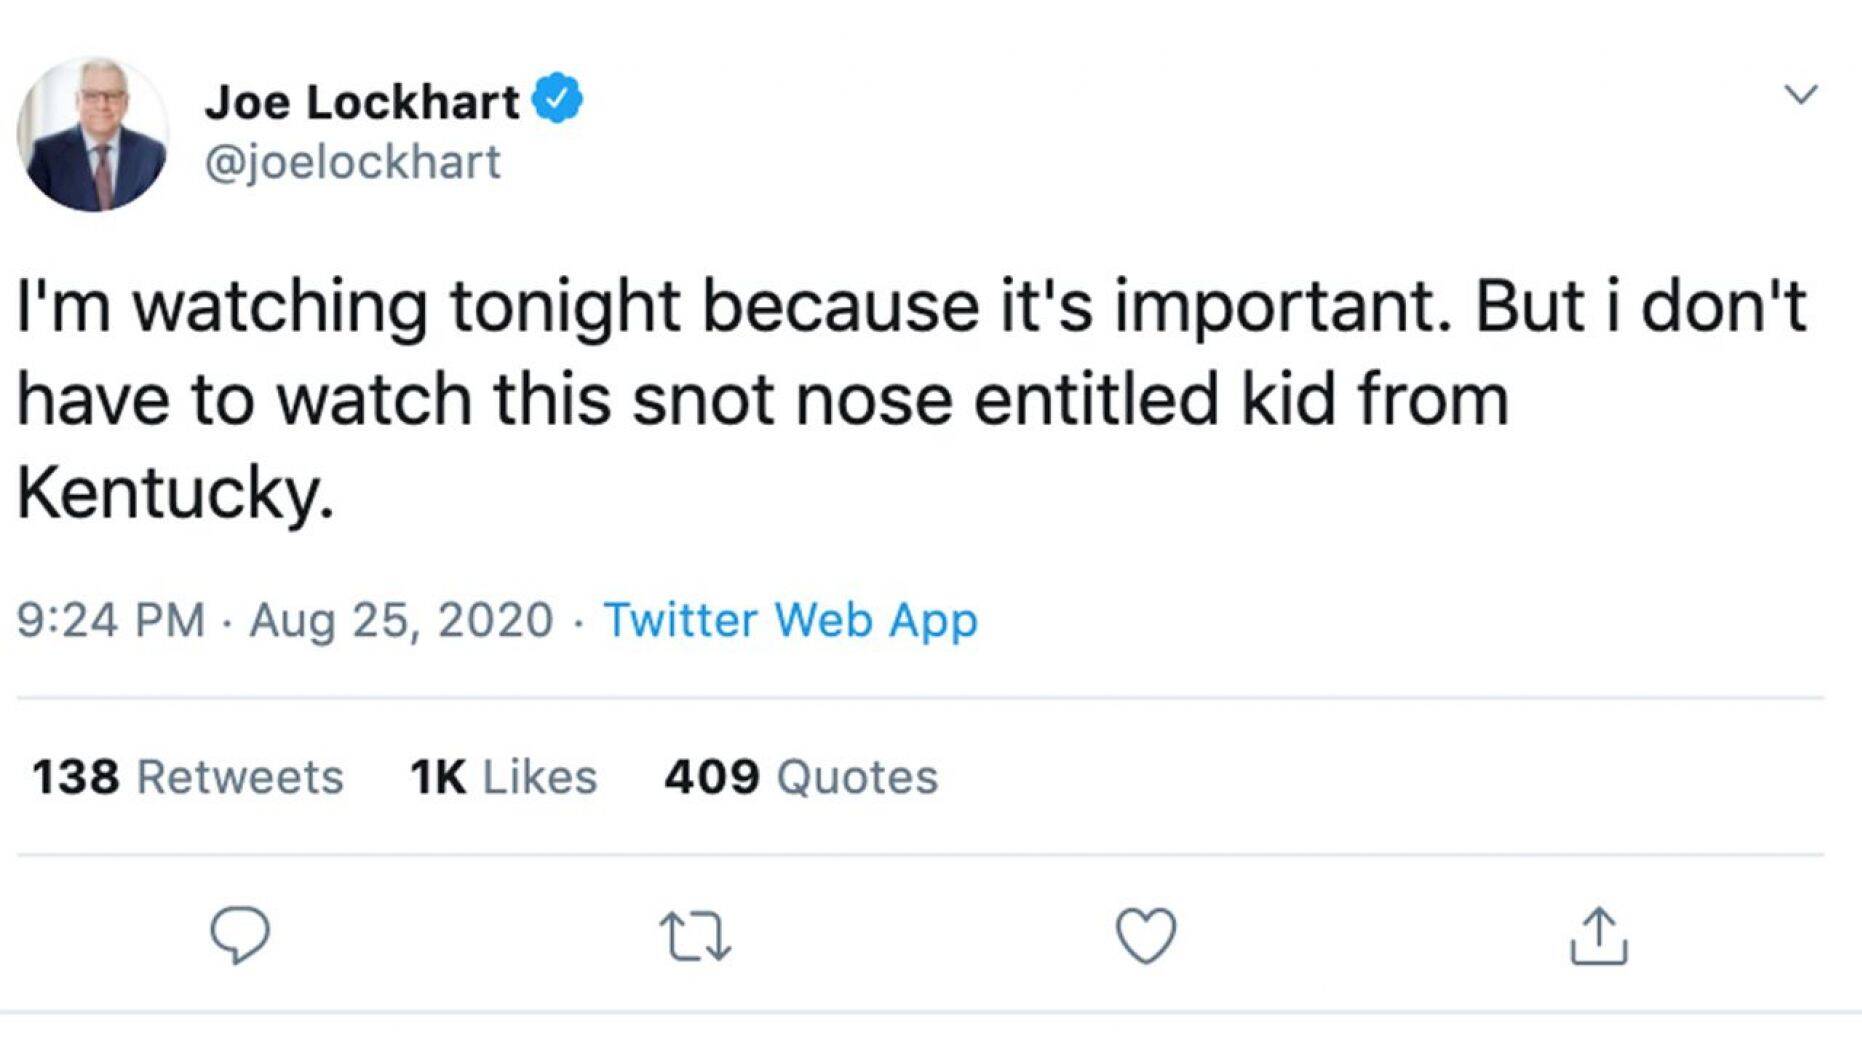Open the 409 Quotes list

point(801,777)
